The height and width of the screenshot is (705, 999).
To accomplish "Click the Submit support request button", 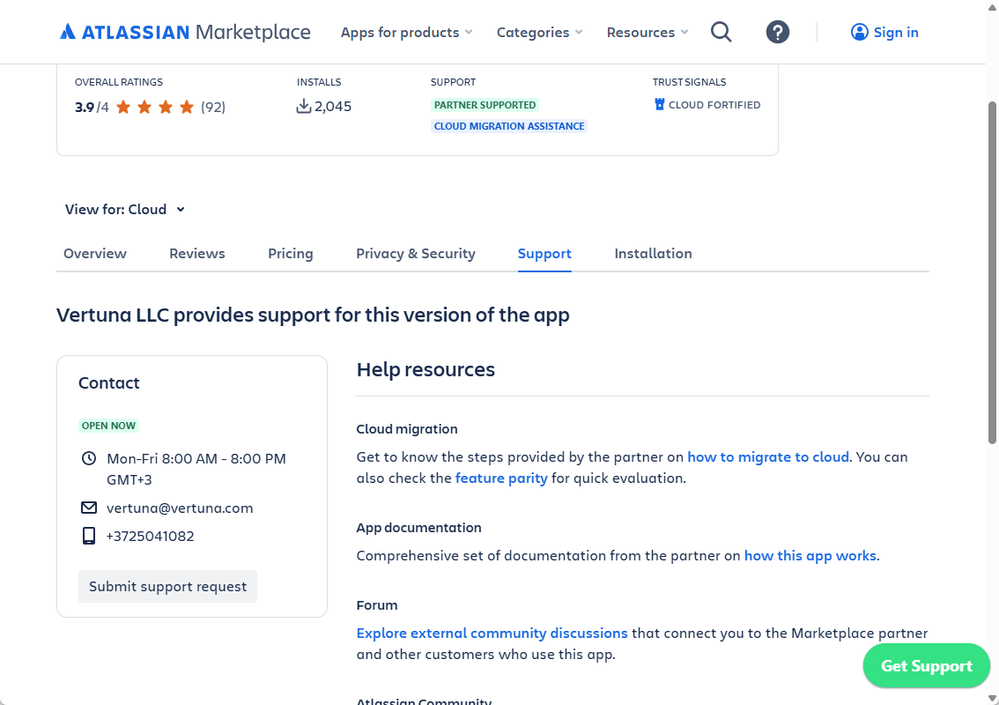I will click(x=168, y=586).
